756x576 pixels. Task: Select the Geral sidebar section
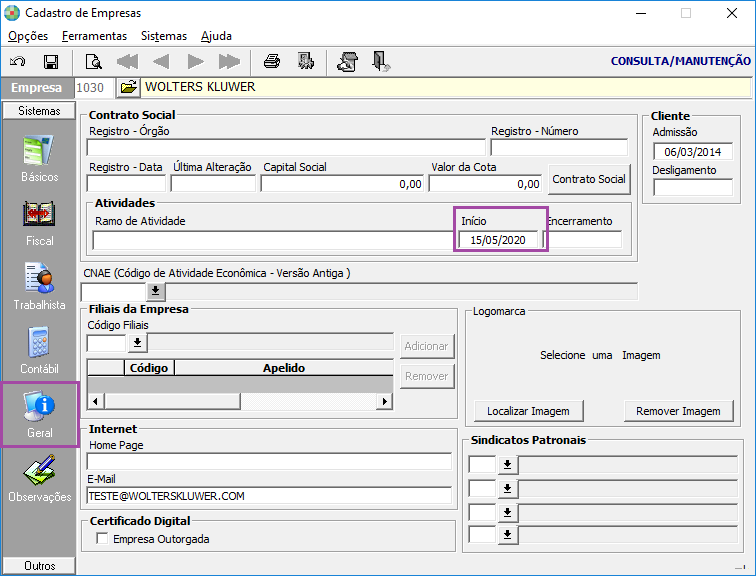point(40,415)
